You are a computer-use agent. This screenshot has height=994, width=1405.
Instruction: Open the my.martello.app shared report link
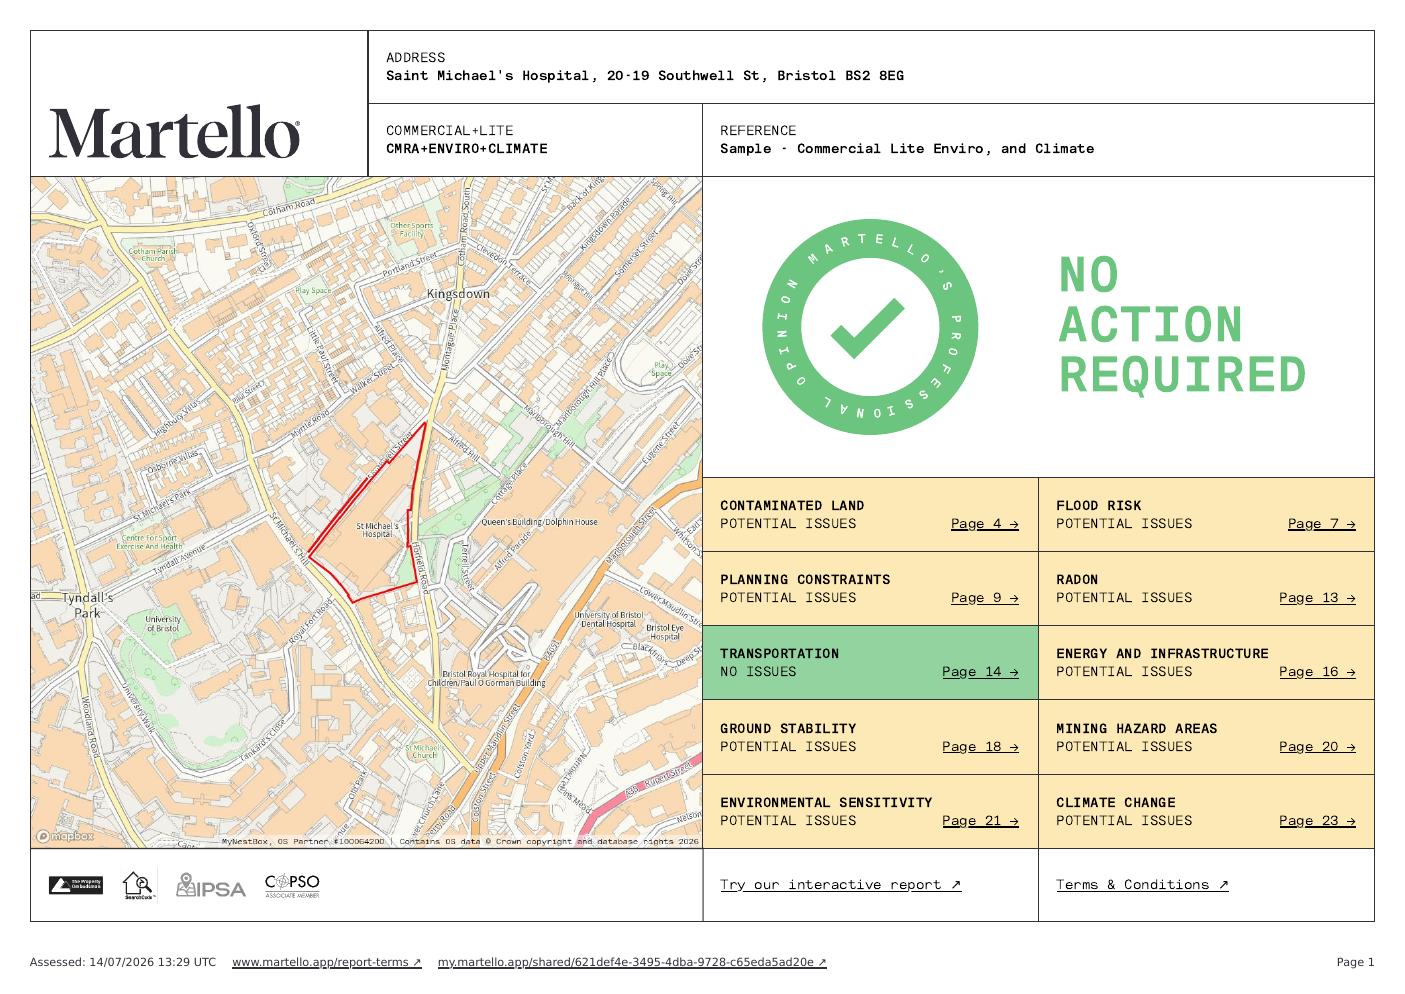(632, 963)
